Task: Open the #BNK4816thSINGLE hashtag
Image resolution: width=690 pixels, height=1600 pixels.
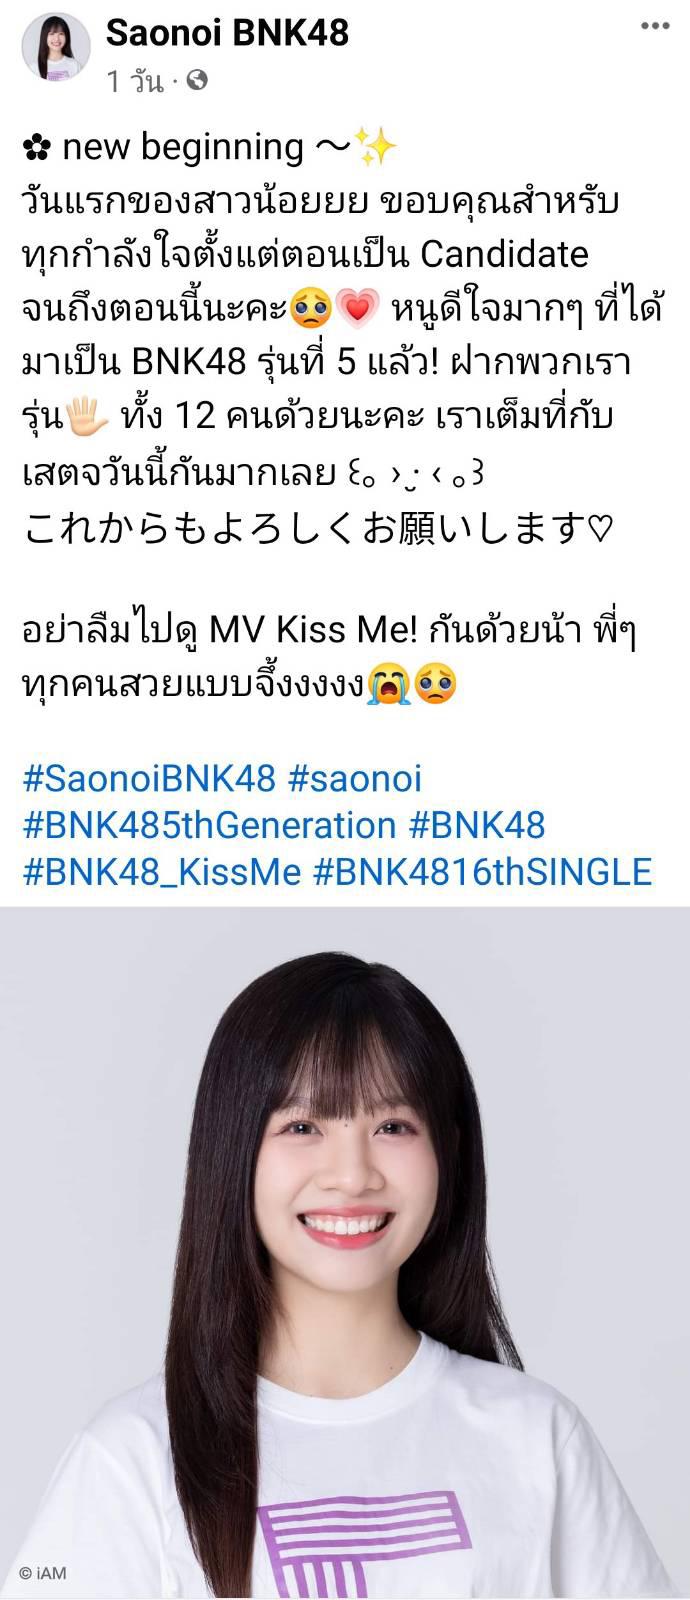Action: (x=483, y=871)
